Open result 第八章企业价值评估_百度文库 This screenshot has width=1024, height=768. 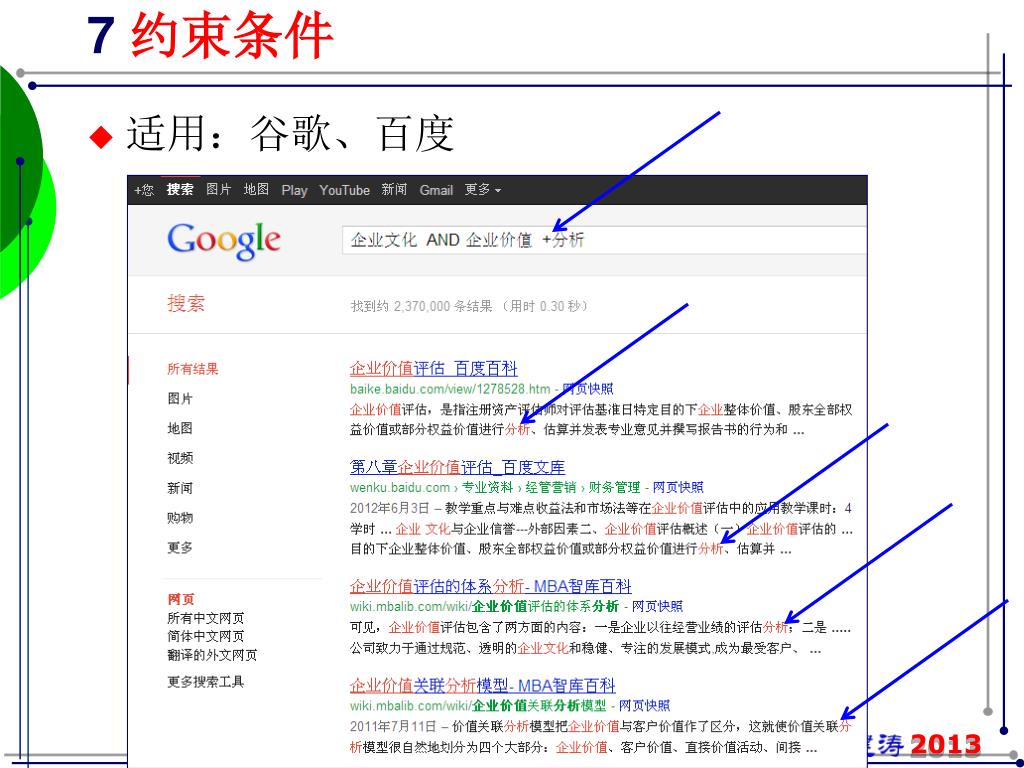coord(457,468)
